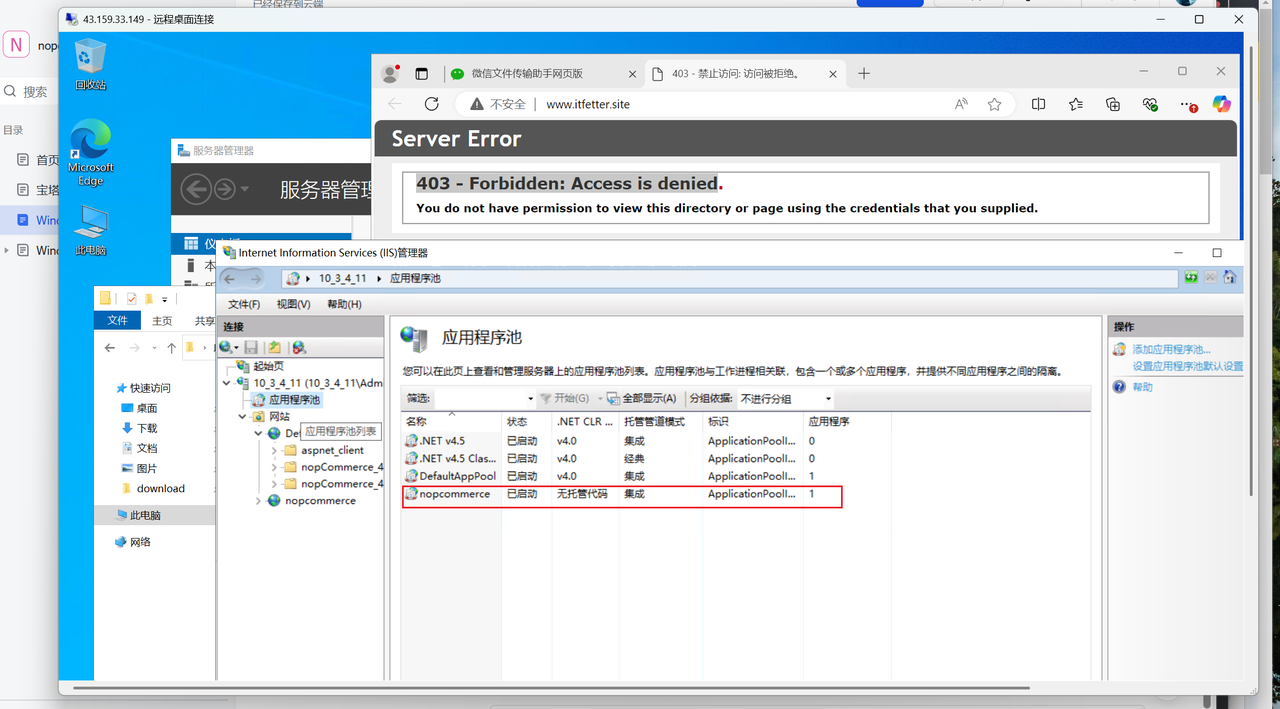
Task: Collapse the 10_3_4_11 server node
Action: [227, 382]
